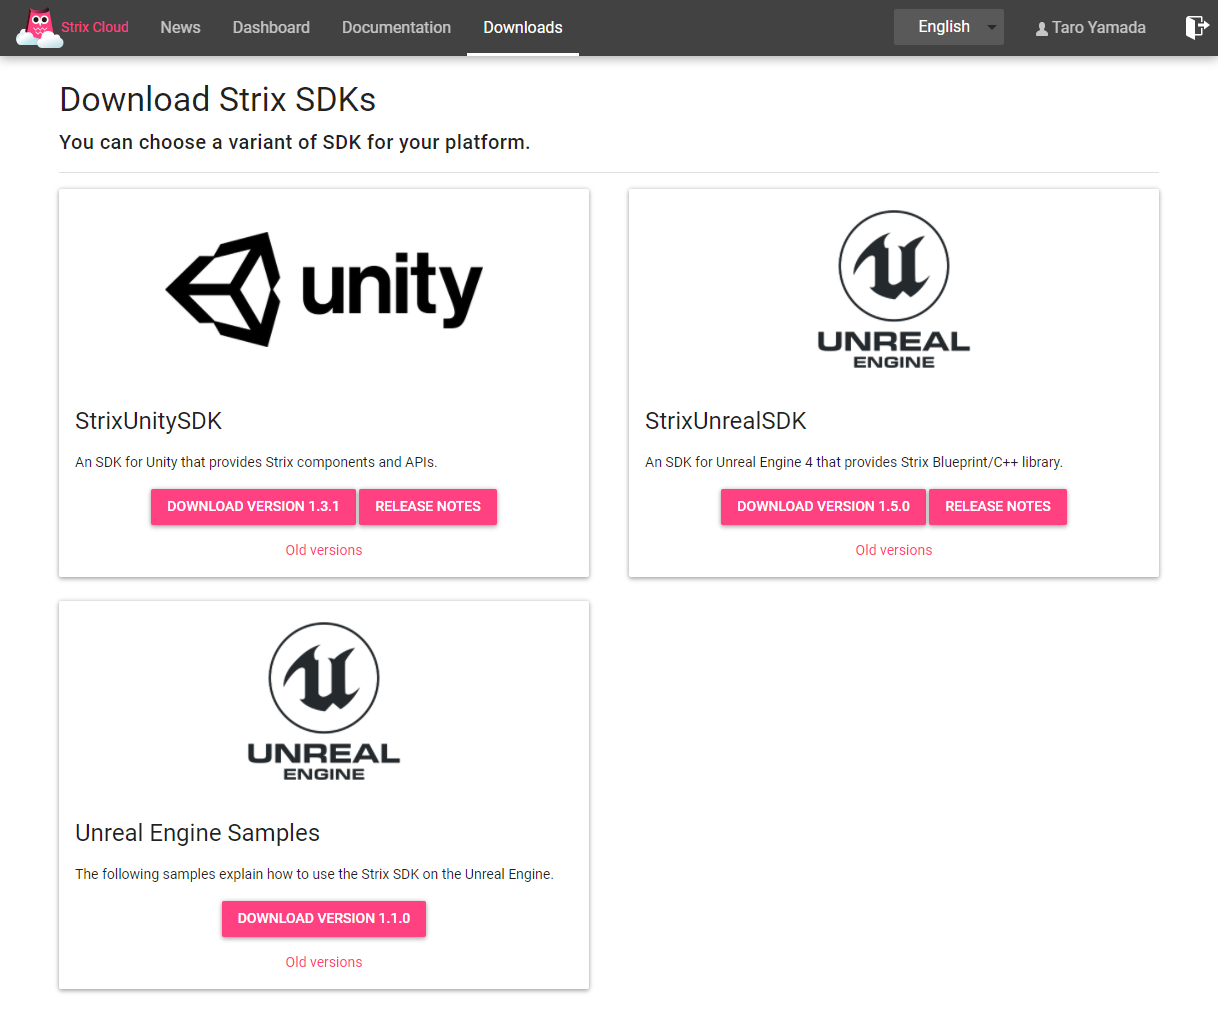The height and width of the screenshot is (1009, 1218).
Task: View Old versions of StrixUnitySDK
Action: pyautogui.click(x=323, y=549)
